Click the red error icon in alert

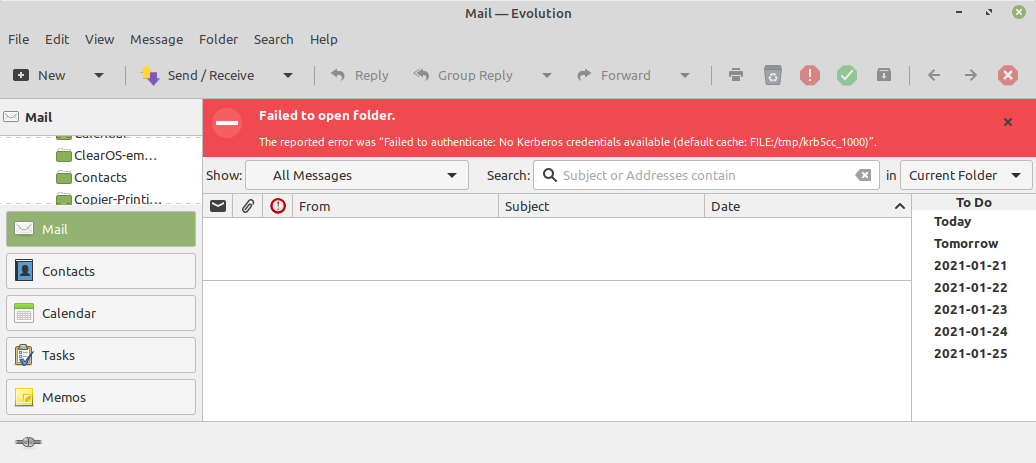pos(227,123)
